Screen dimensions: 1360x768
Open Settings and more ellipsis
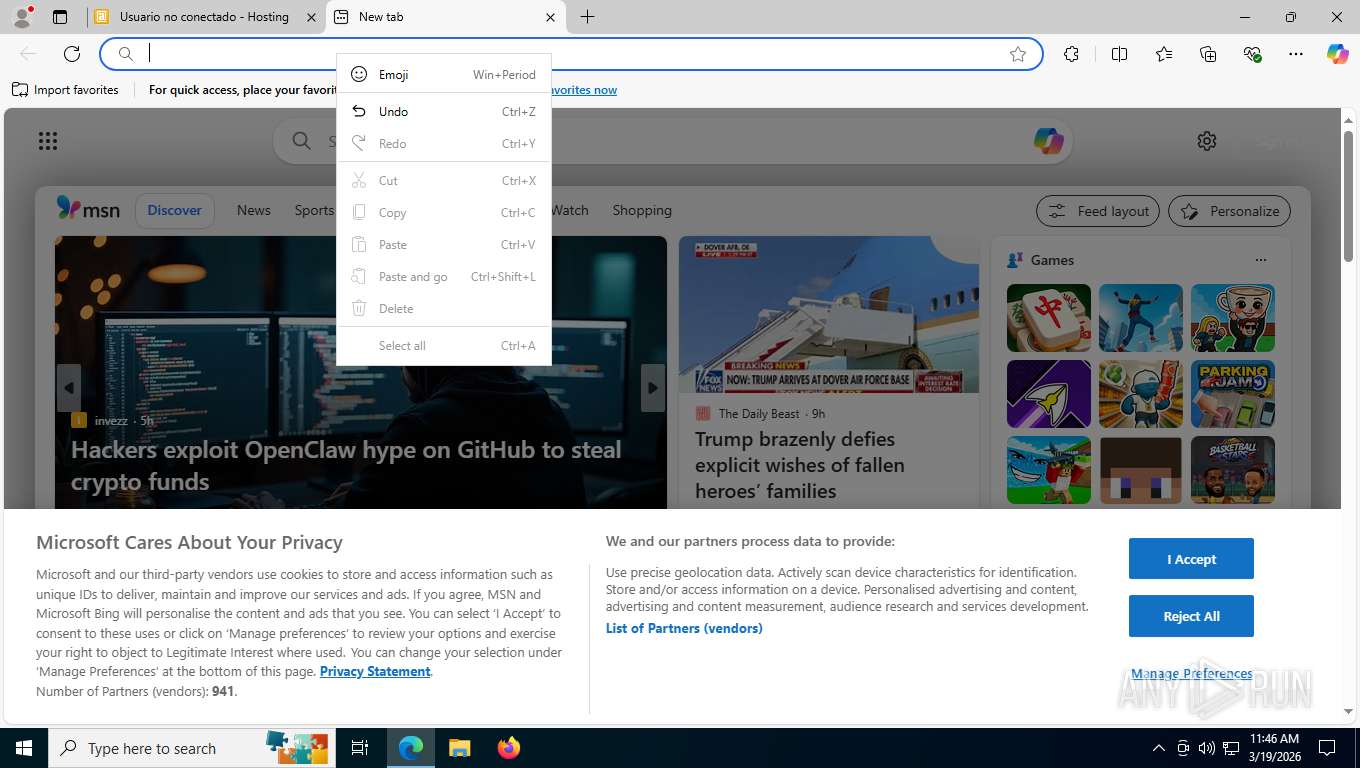click(1296, 54)
